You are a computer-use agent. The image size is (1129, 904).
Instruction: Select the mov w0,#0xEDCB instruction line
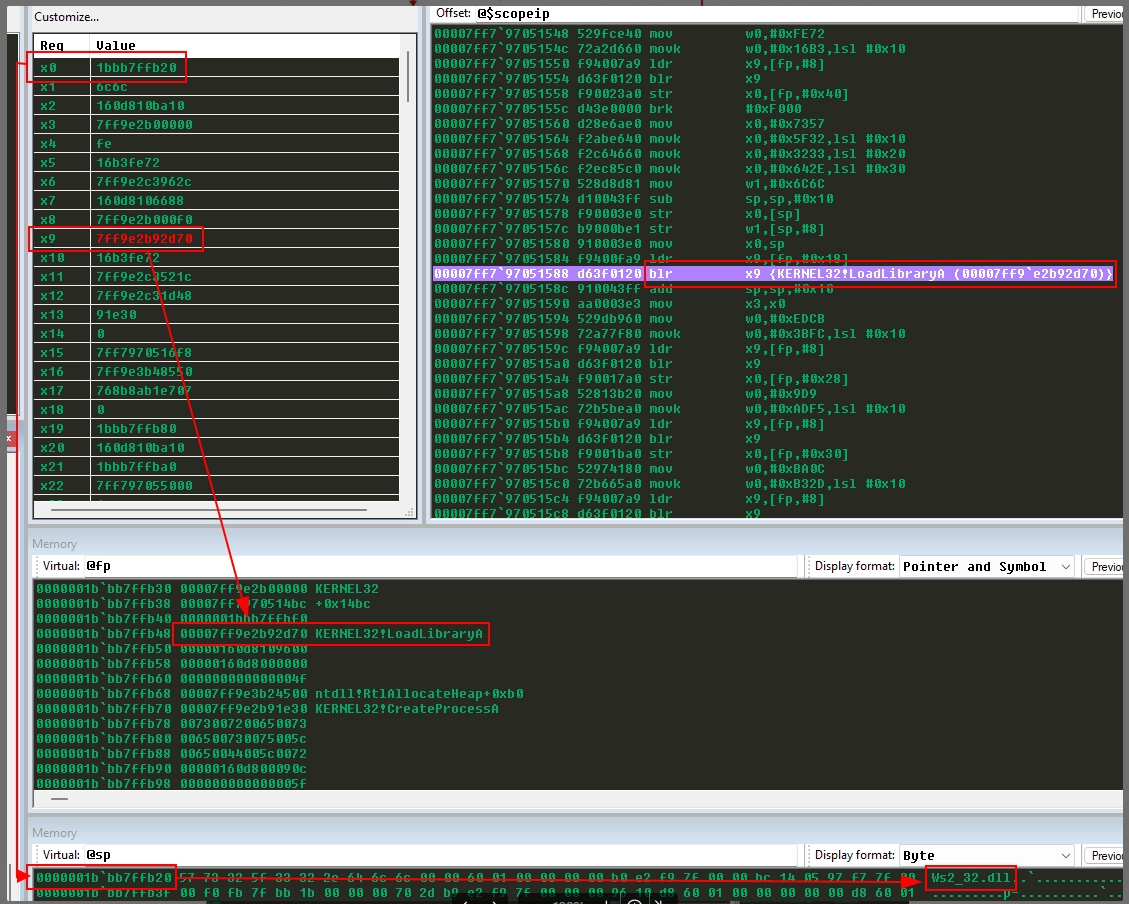[x=629, y=319]
